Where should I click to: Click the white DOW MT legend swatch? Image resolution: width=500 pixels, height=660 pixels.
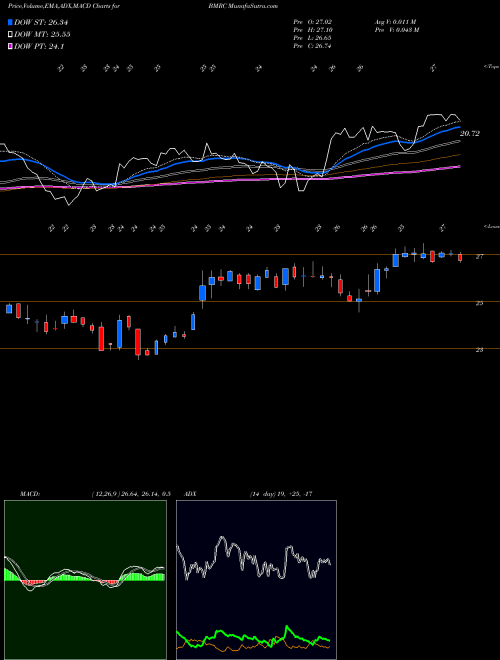coord(10,35)
